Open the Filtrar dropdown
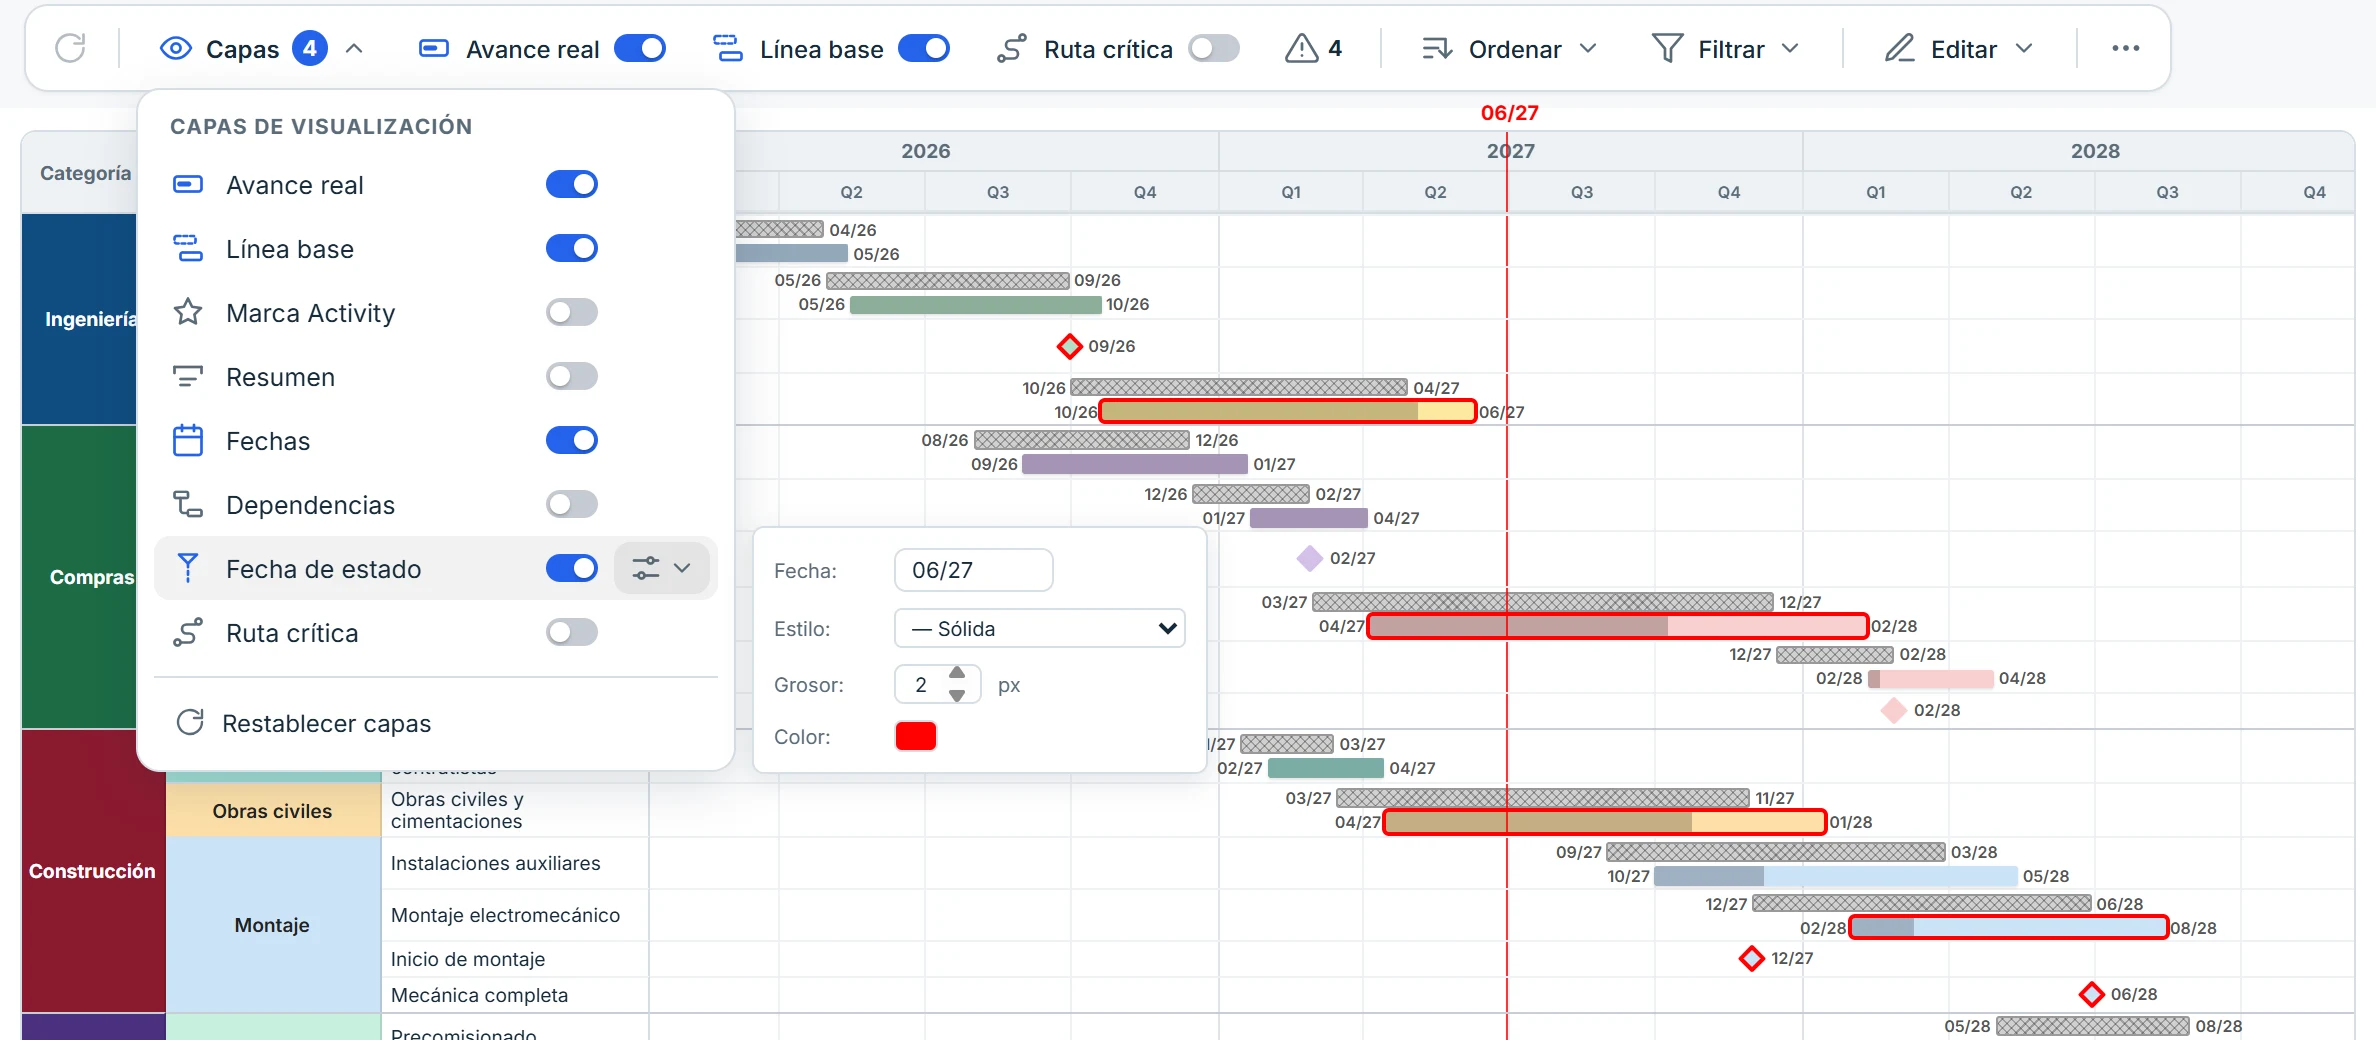 [1726, 48]
